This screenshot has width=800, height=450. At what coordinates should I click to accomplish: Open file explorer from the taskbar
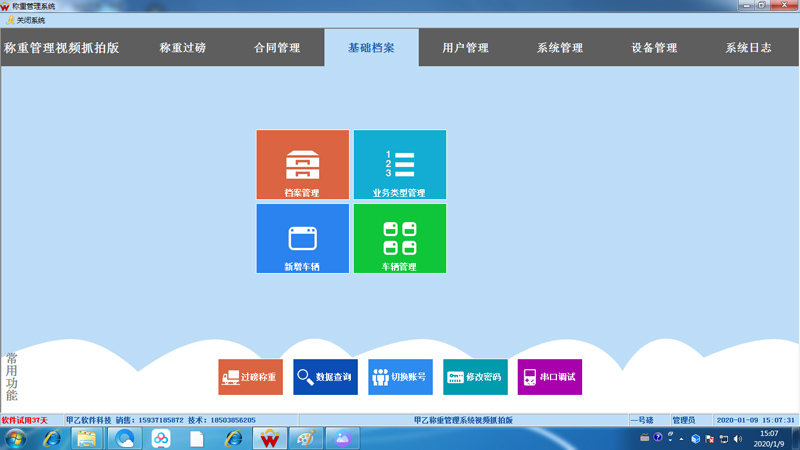(x=87, y=438)
